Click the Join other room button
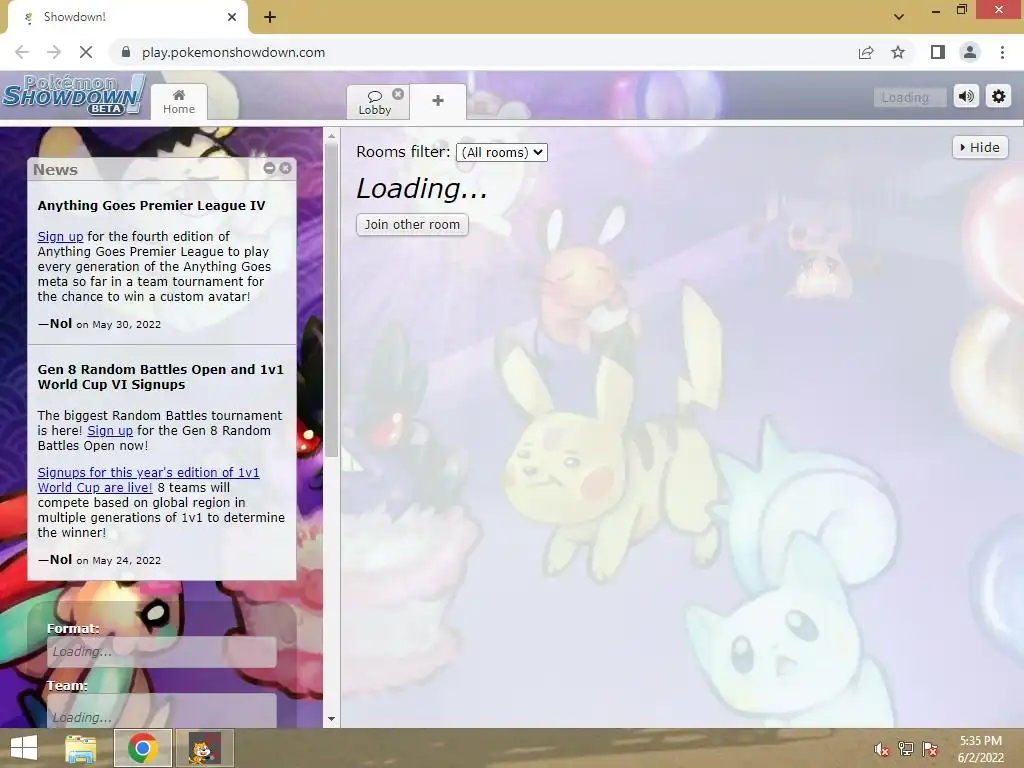Screen dimensions: 1024x768 412,225
